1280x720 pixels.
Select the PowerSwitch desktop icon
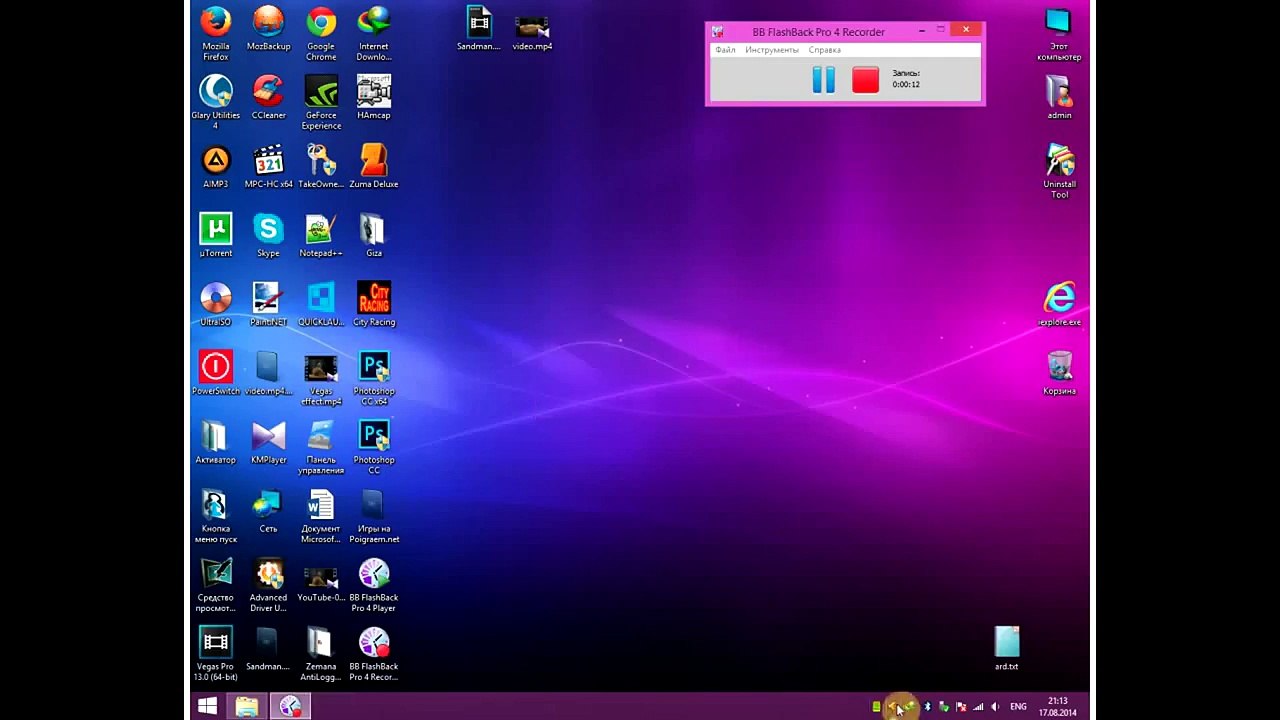pyautogui.click(x=216, y=373)
